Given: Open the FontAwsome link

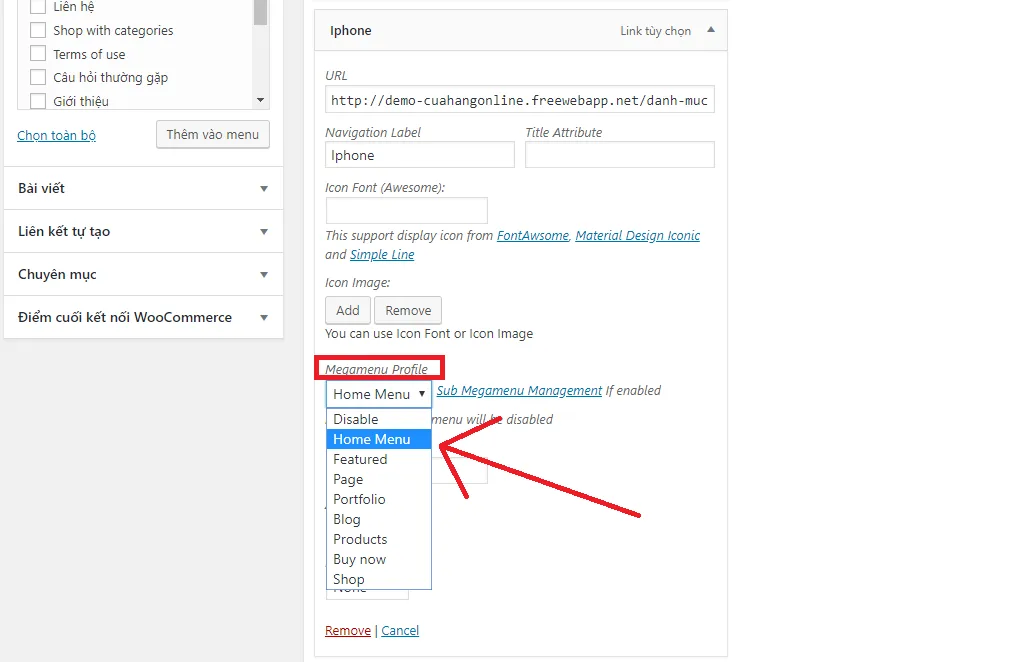Looking at the screenshot, I should (533, 235).
